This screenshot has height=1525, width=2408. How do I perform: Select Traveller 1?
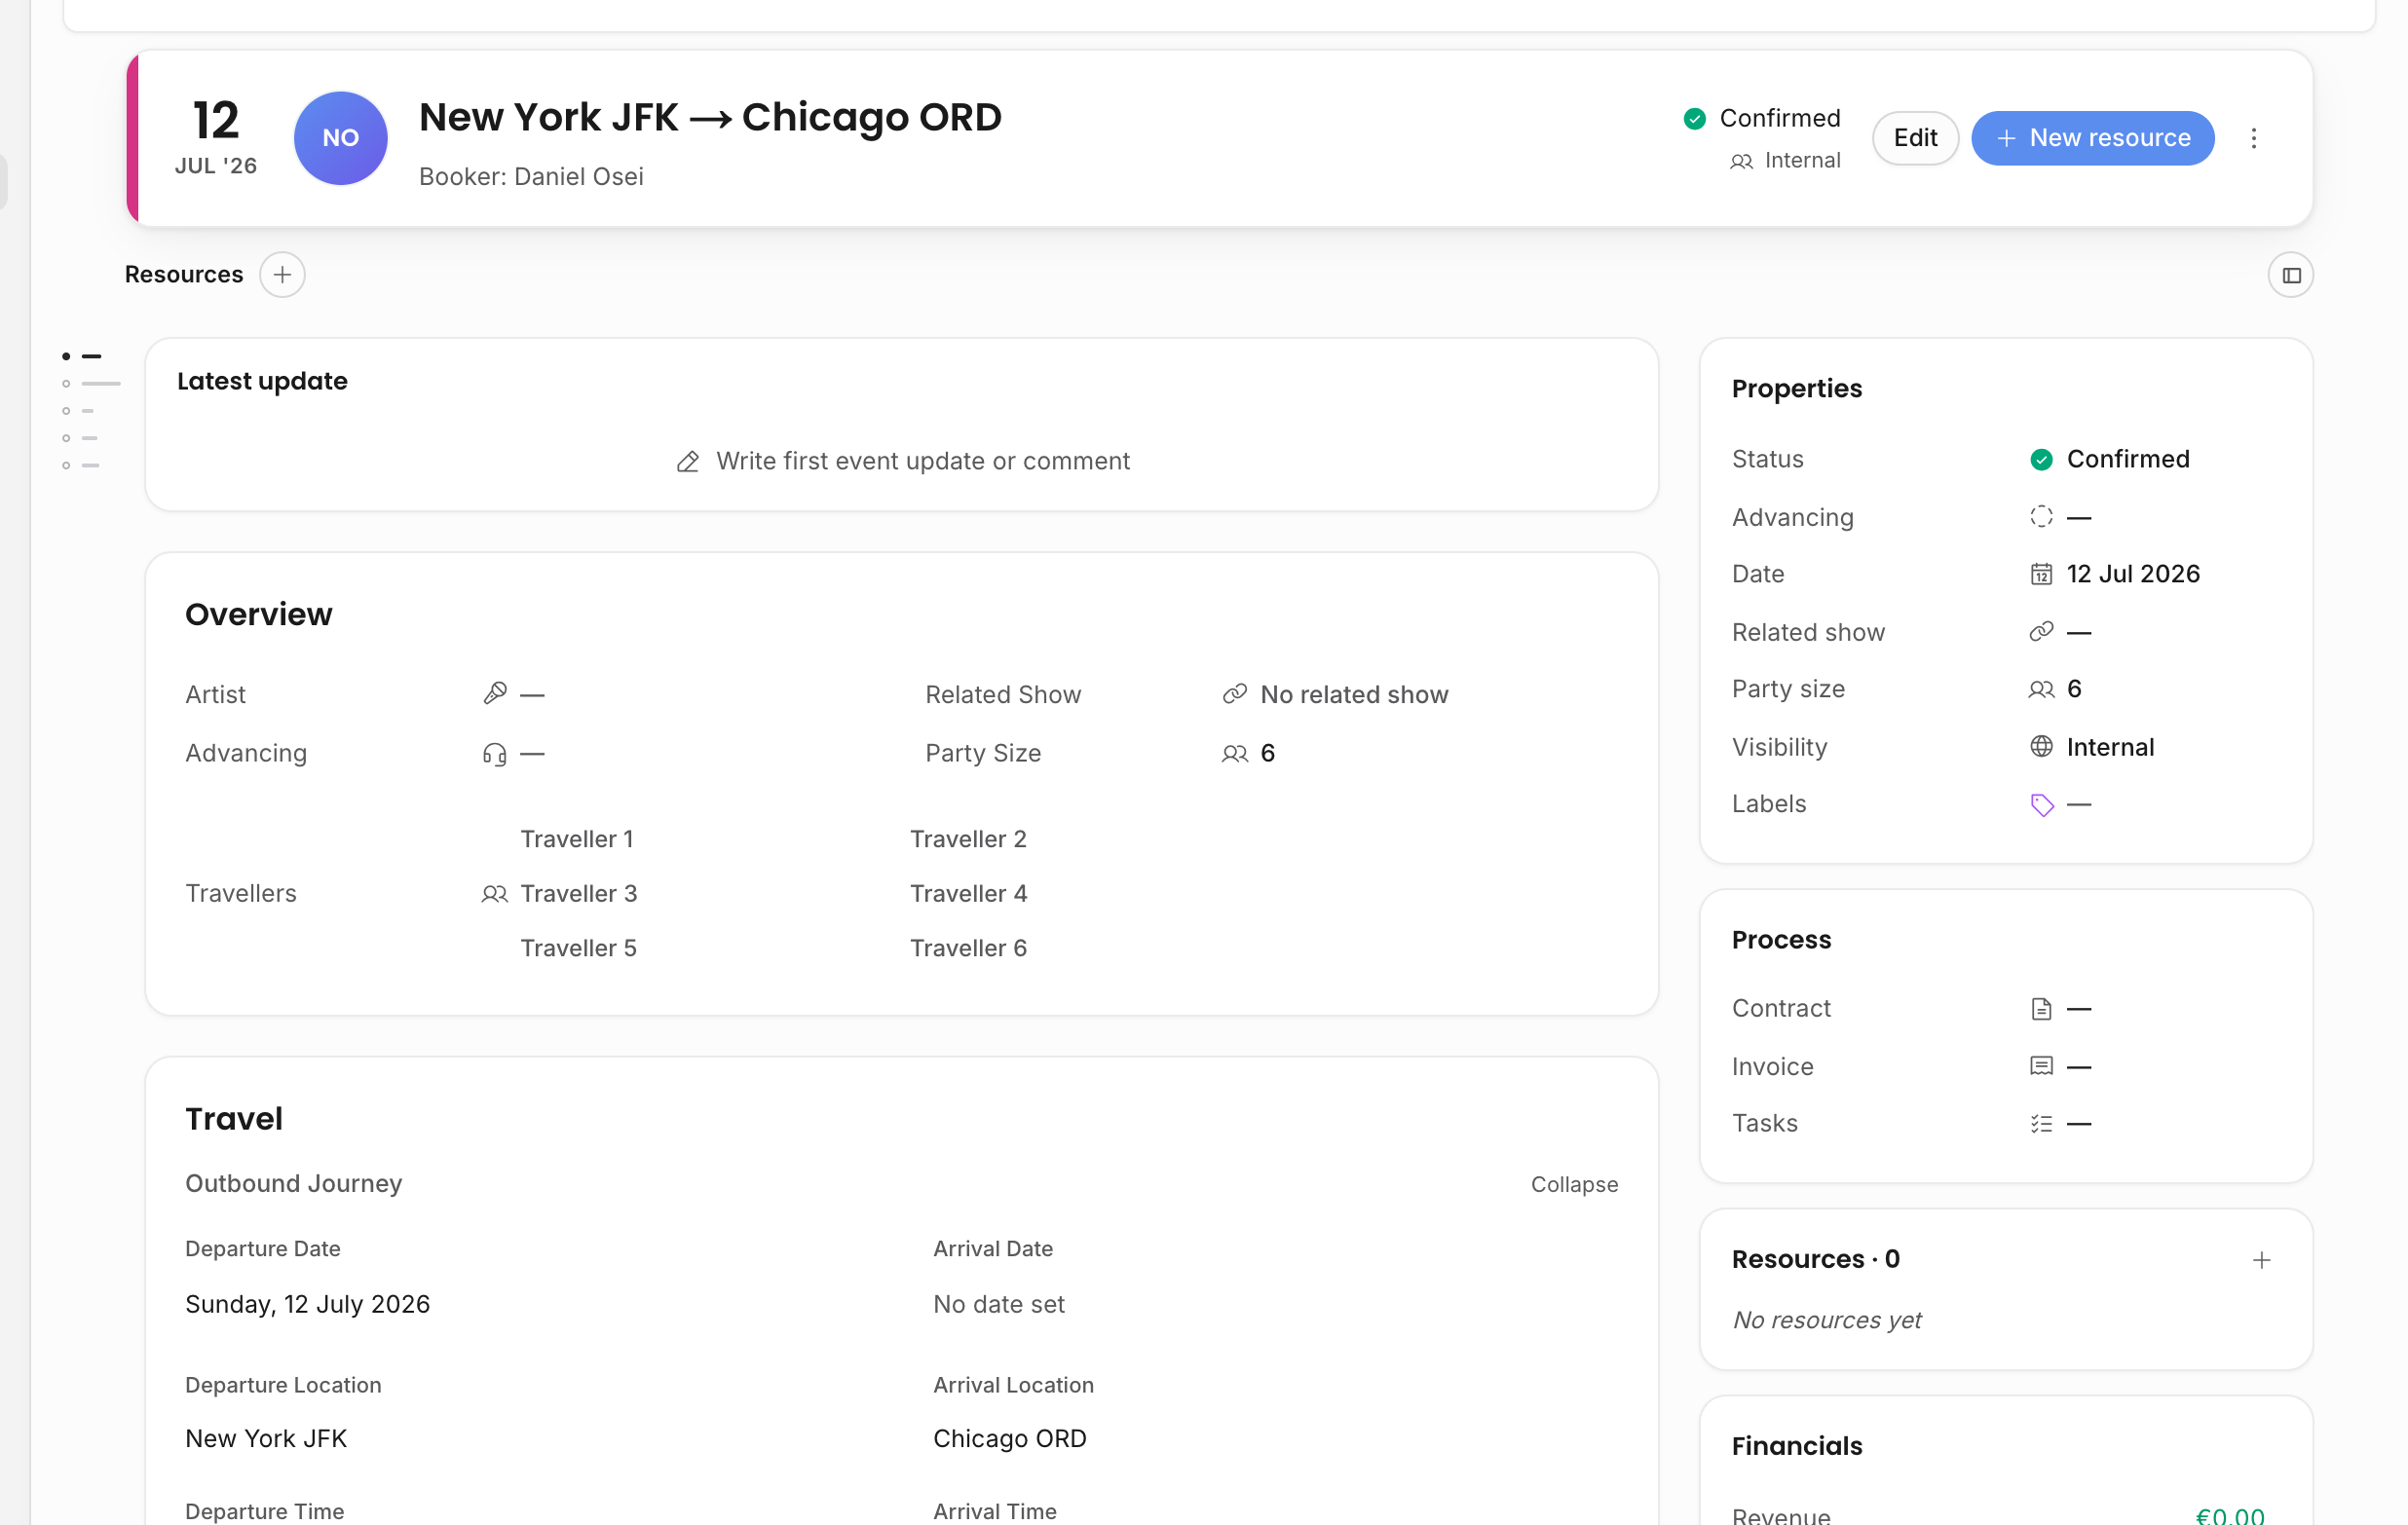[x=577, y=839]
